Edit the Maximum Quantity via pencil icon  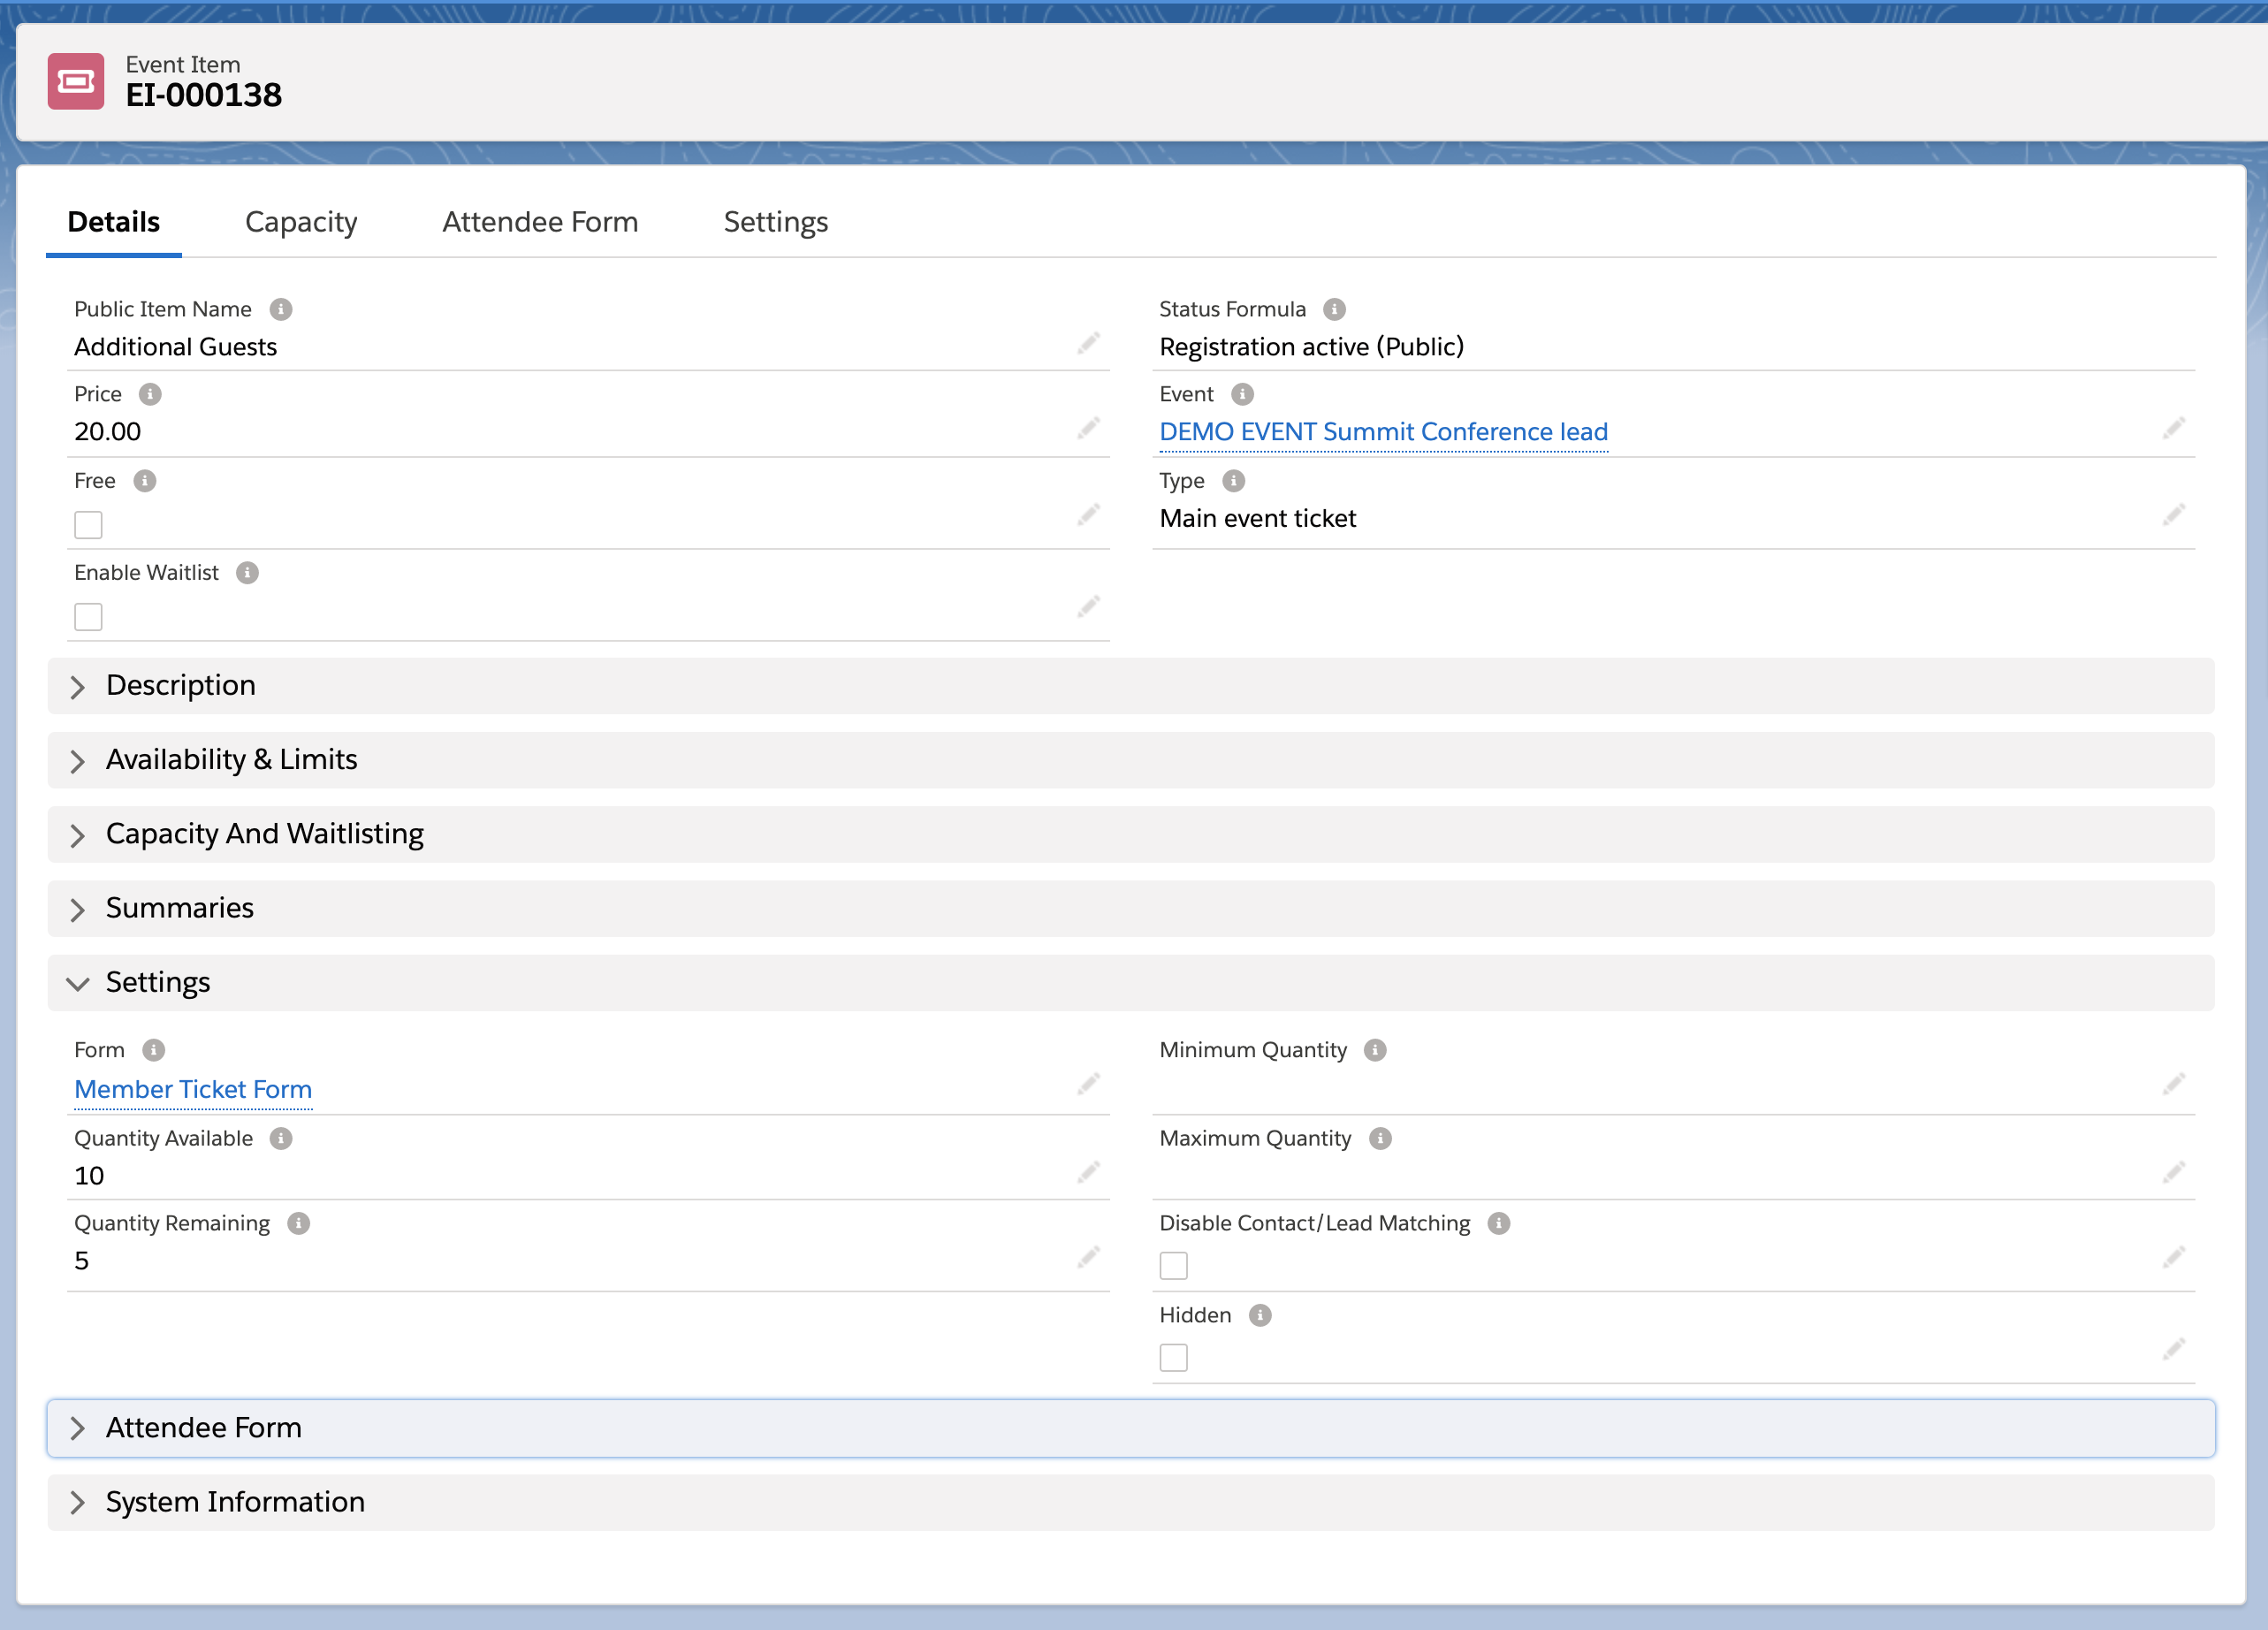pos(2173,1172)
